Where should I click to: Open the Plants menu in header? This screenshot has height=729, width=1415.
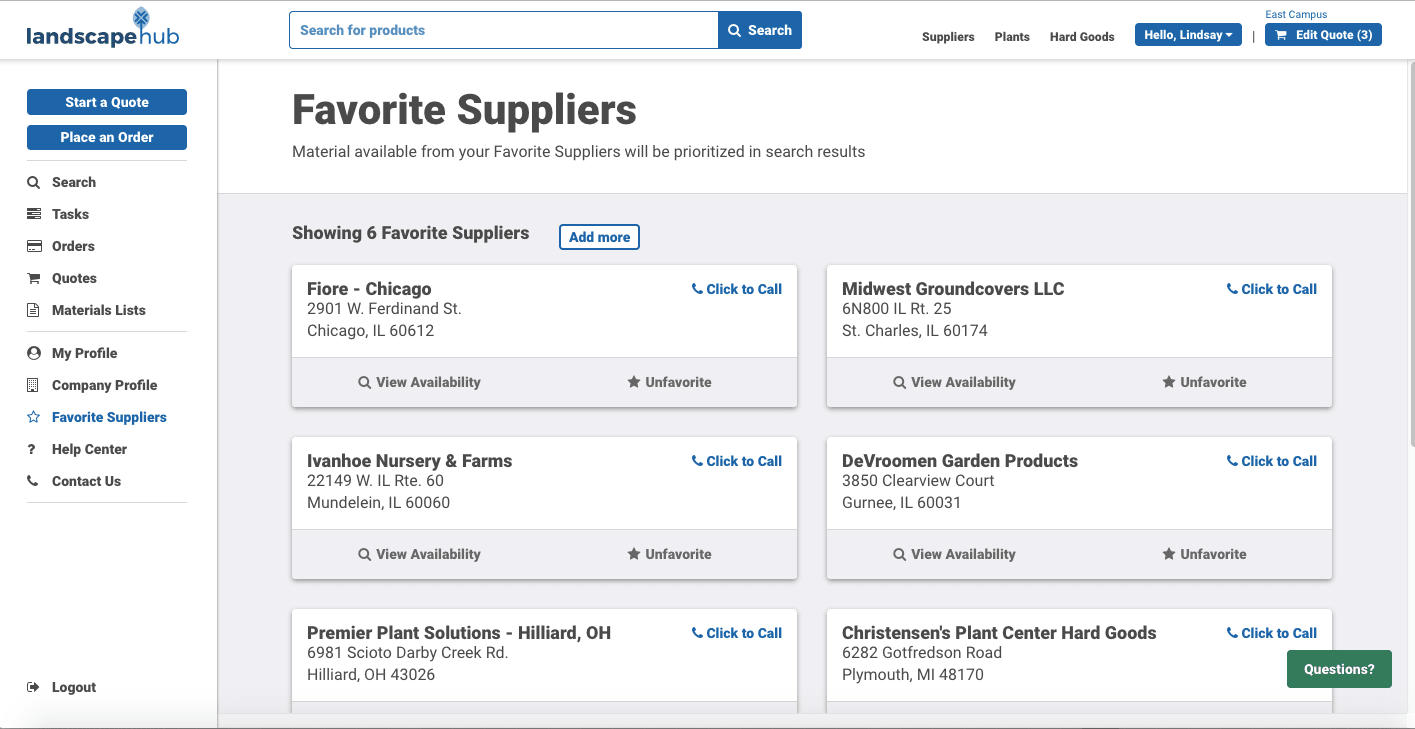[x=1012, y=37]
